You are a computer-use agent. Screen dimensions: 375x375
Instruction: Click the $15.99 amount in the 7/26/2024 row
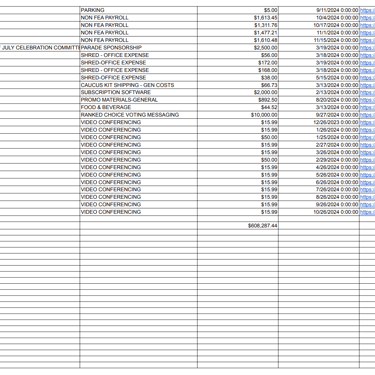238,189
